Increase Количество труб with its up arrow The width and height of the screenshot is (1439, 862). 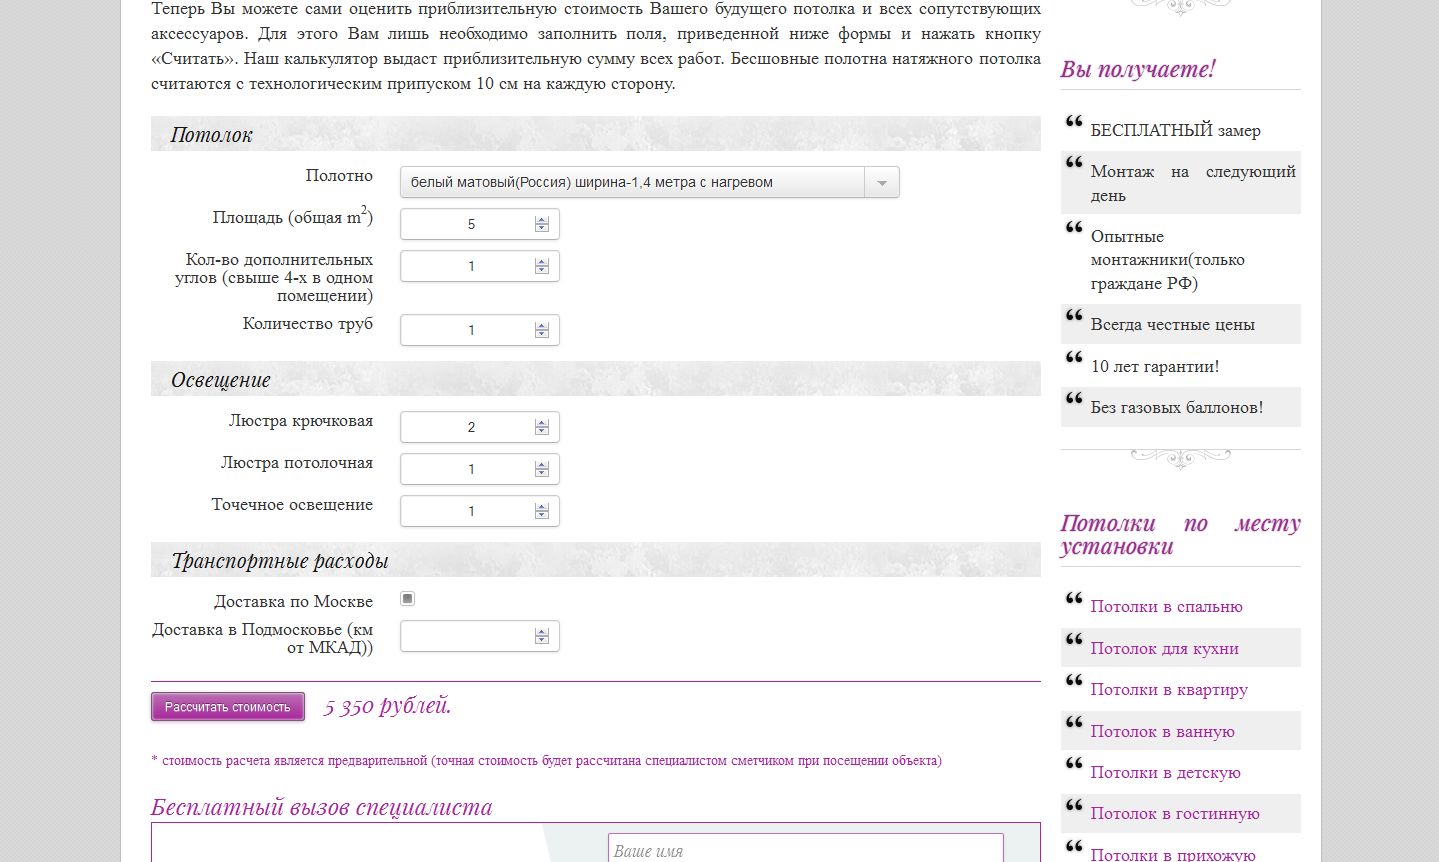[x=542, y=326]
